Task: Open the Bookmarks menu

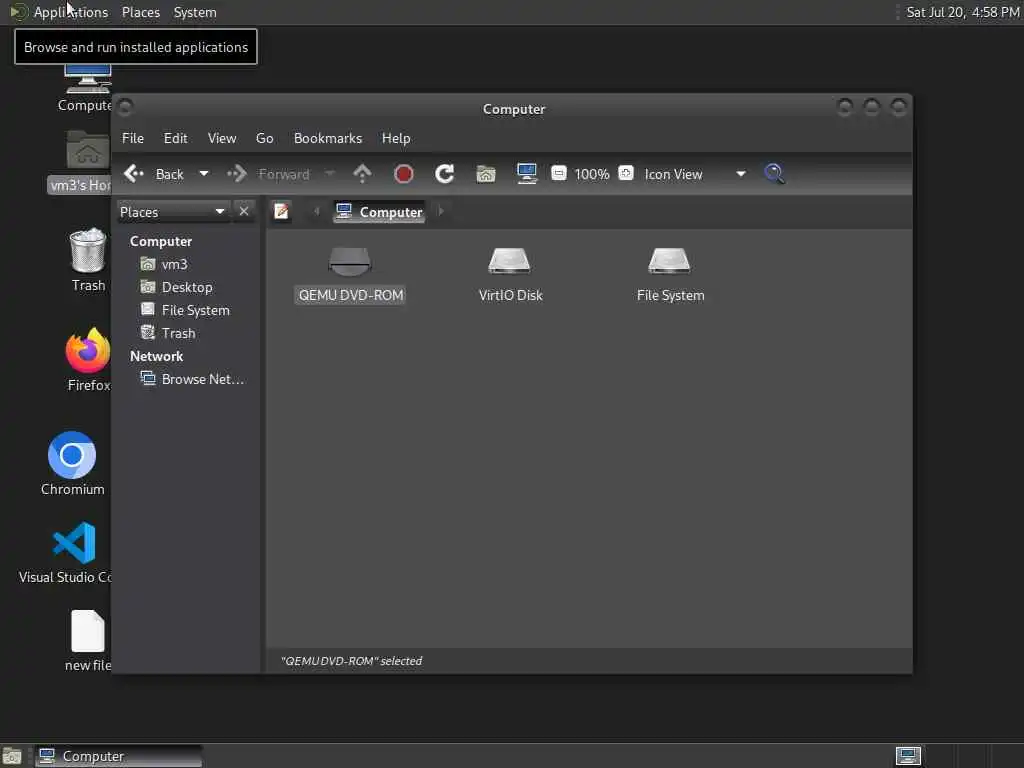Action: [328, 138]
